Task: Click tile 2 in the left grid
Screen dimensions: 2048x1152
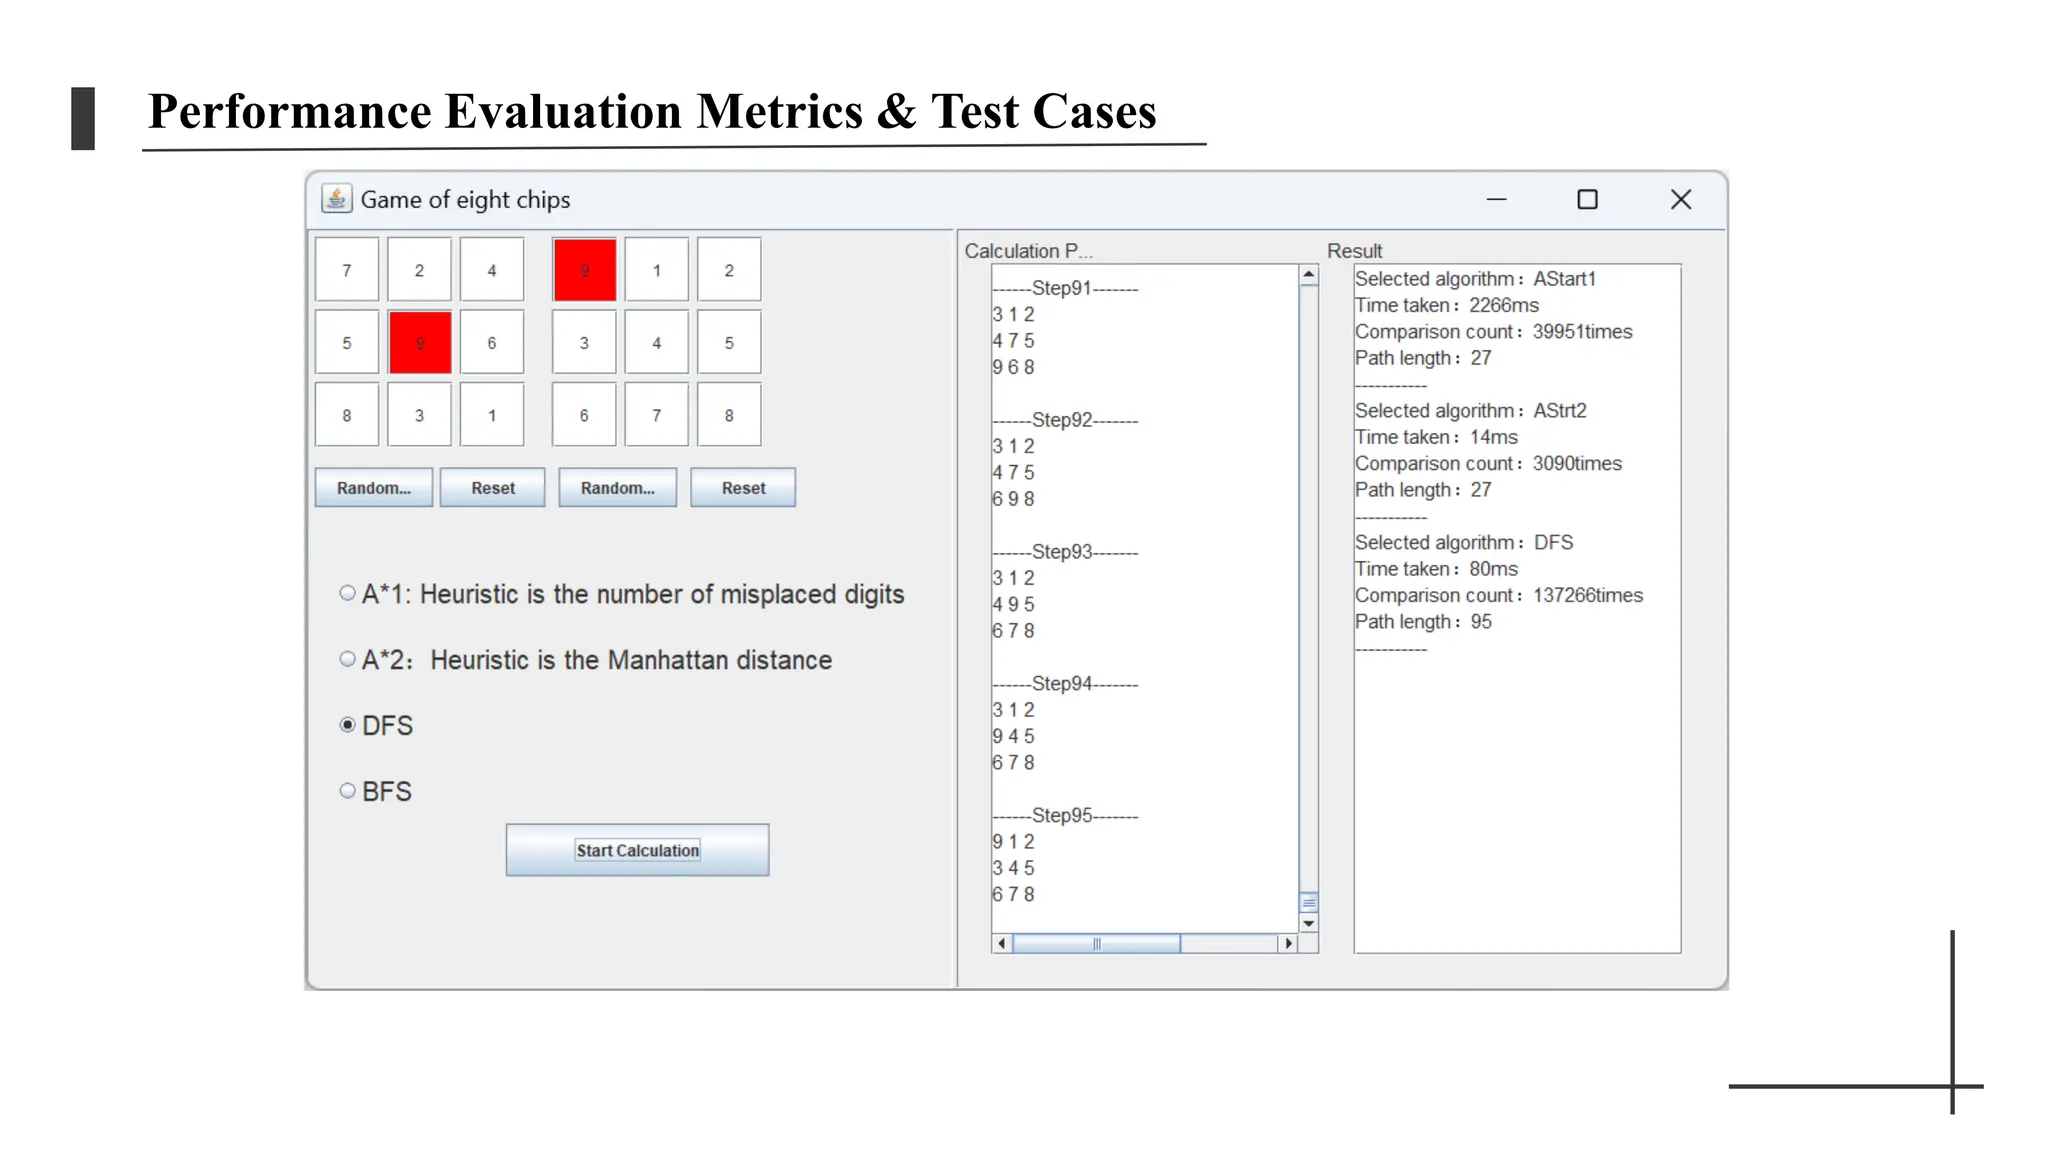Action: pos(420,269)
